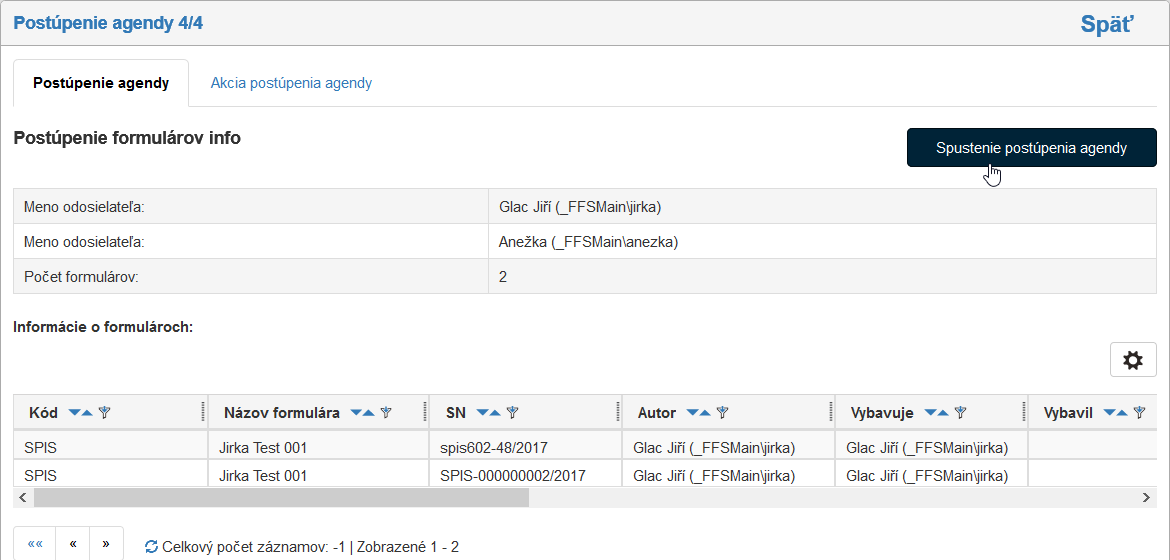Screen dimensions: 1170x560
Task: Click the SN column filter icon
Action: tap(512, 413)
